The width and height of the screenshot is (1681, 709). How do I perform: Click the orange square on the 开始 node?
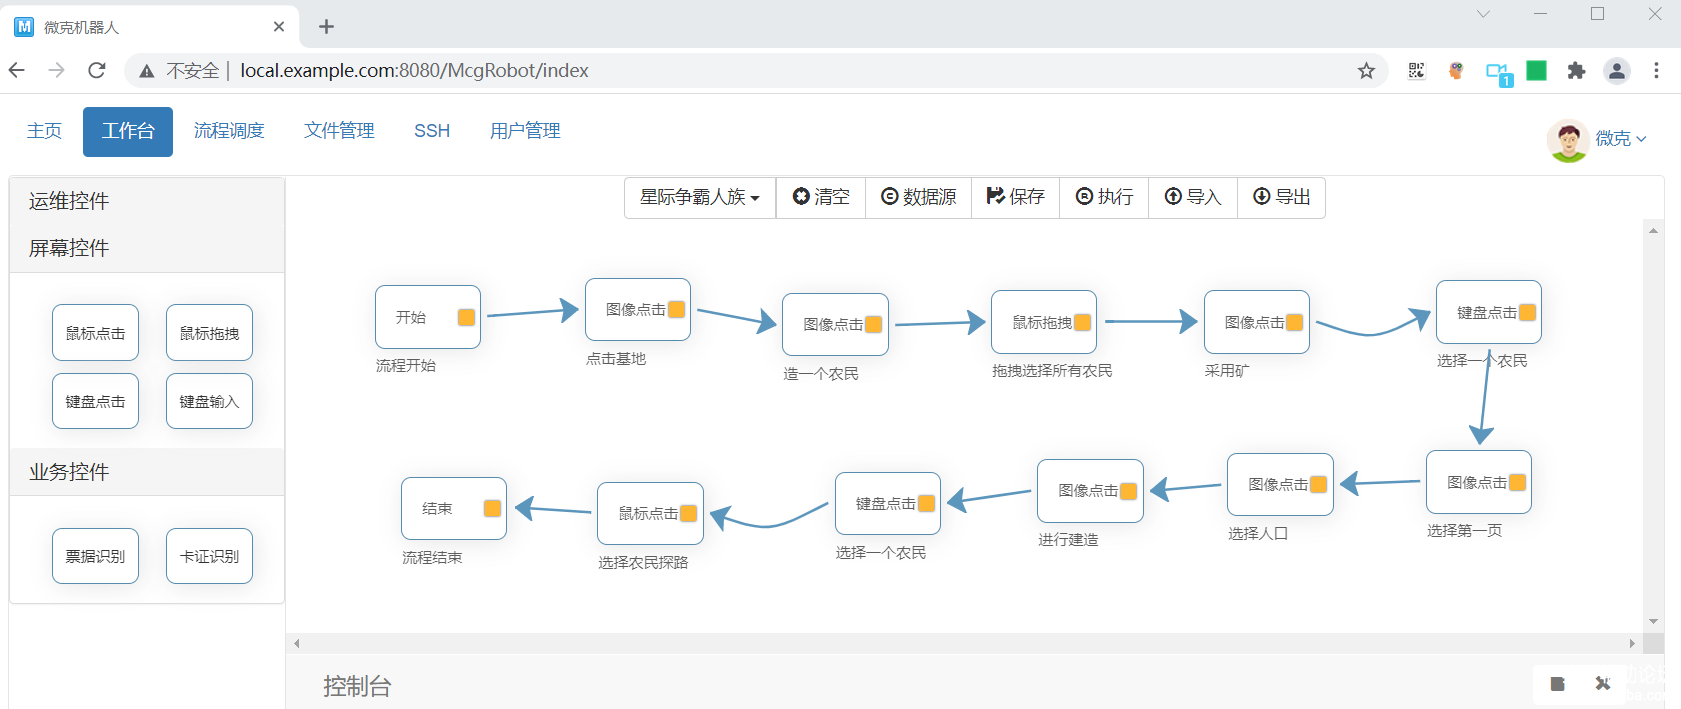click(x=466, y=317)
